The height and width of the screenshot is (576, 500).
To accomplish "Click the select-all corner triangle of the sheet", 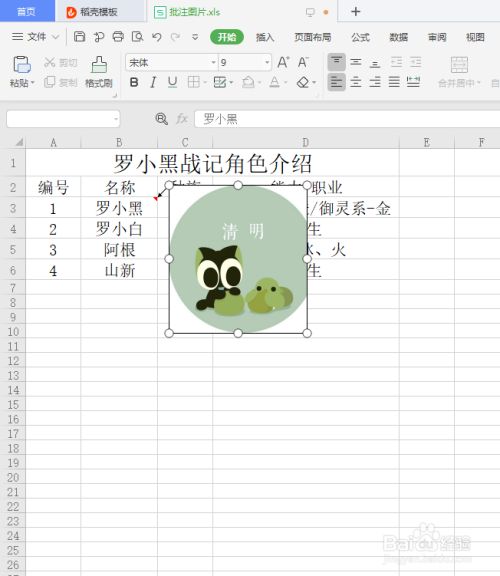I will (19, 142).
